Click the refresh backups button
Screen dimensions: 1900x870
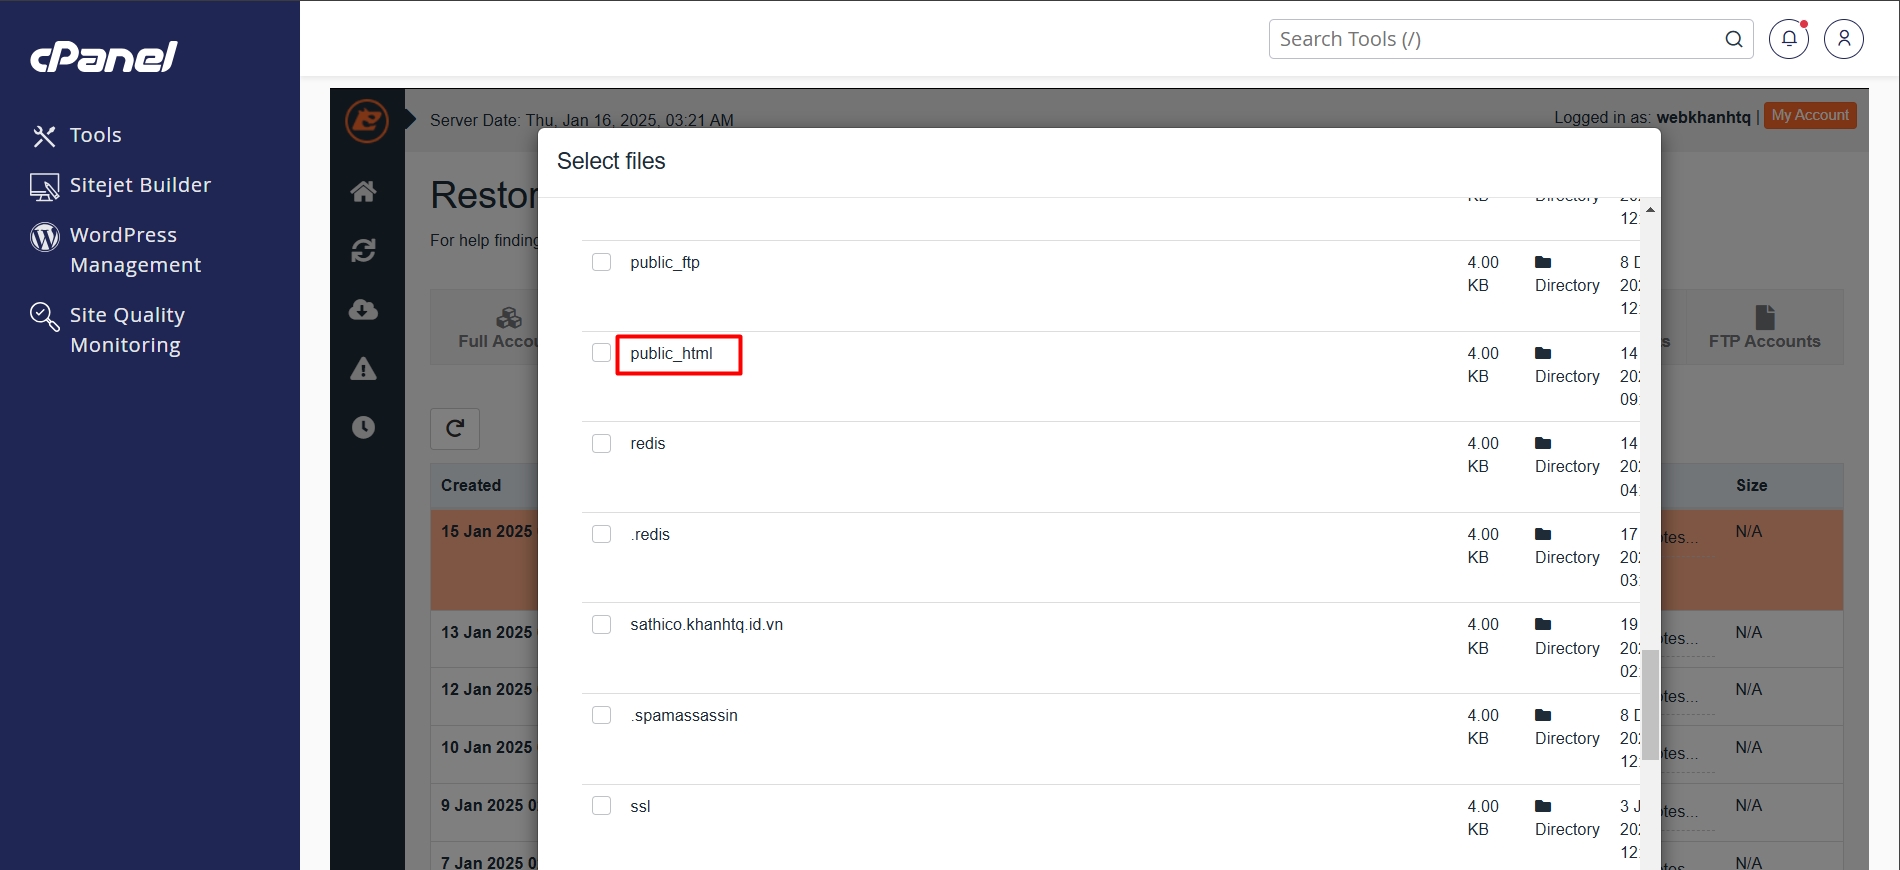coord(455,429)
